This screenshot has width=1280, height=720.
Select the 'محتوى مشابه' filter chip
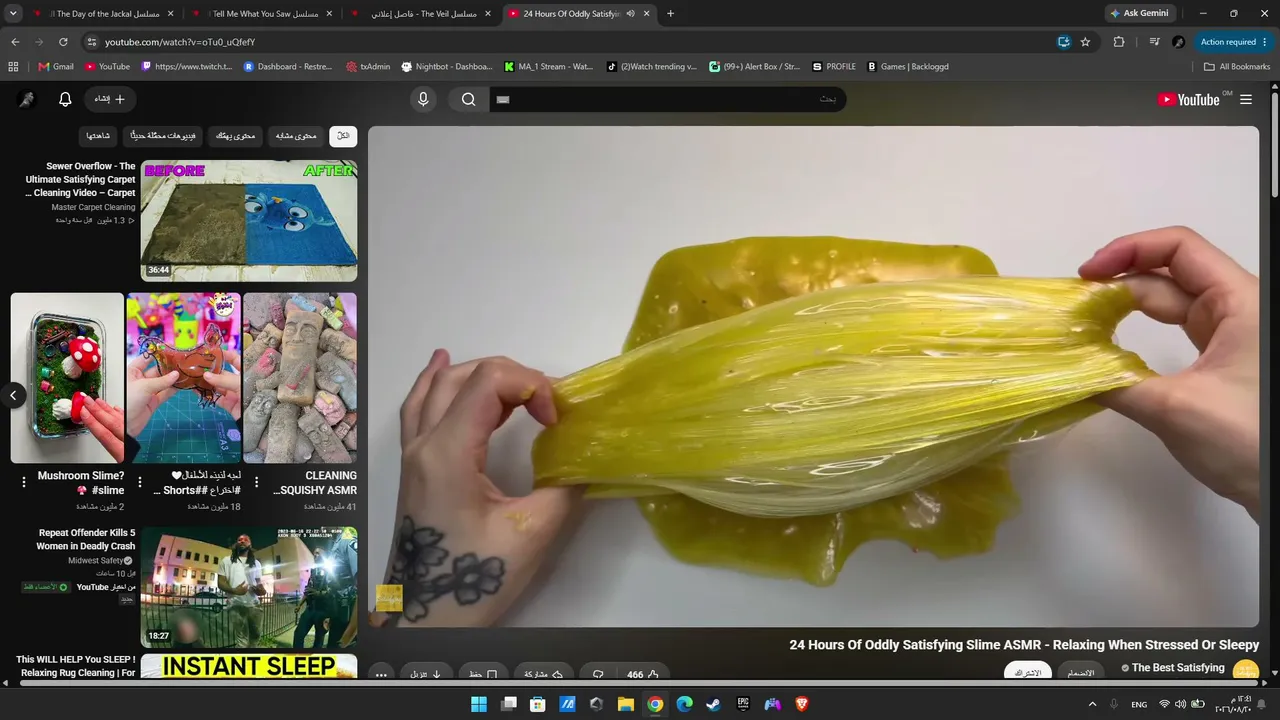[296, 135]
